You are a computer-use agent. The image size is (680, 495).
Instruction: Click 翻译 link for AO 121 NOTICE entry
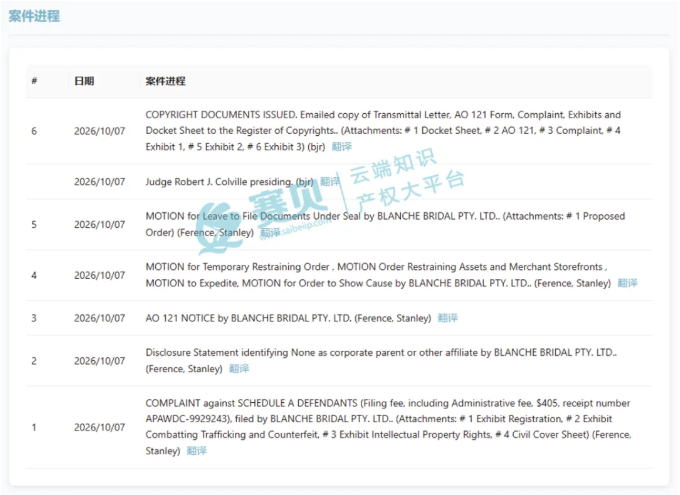coord(448,318)
